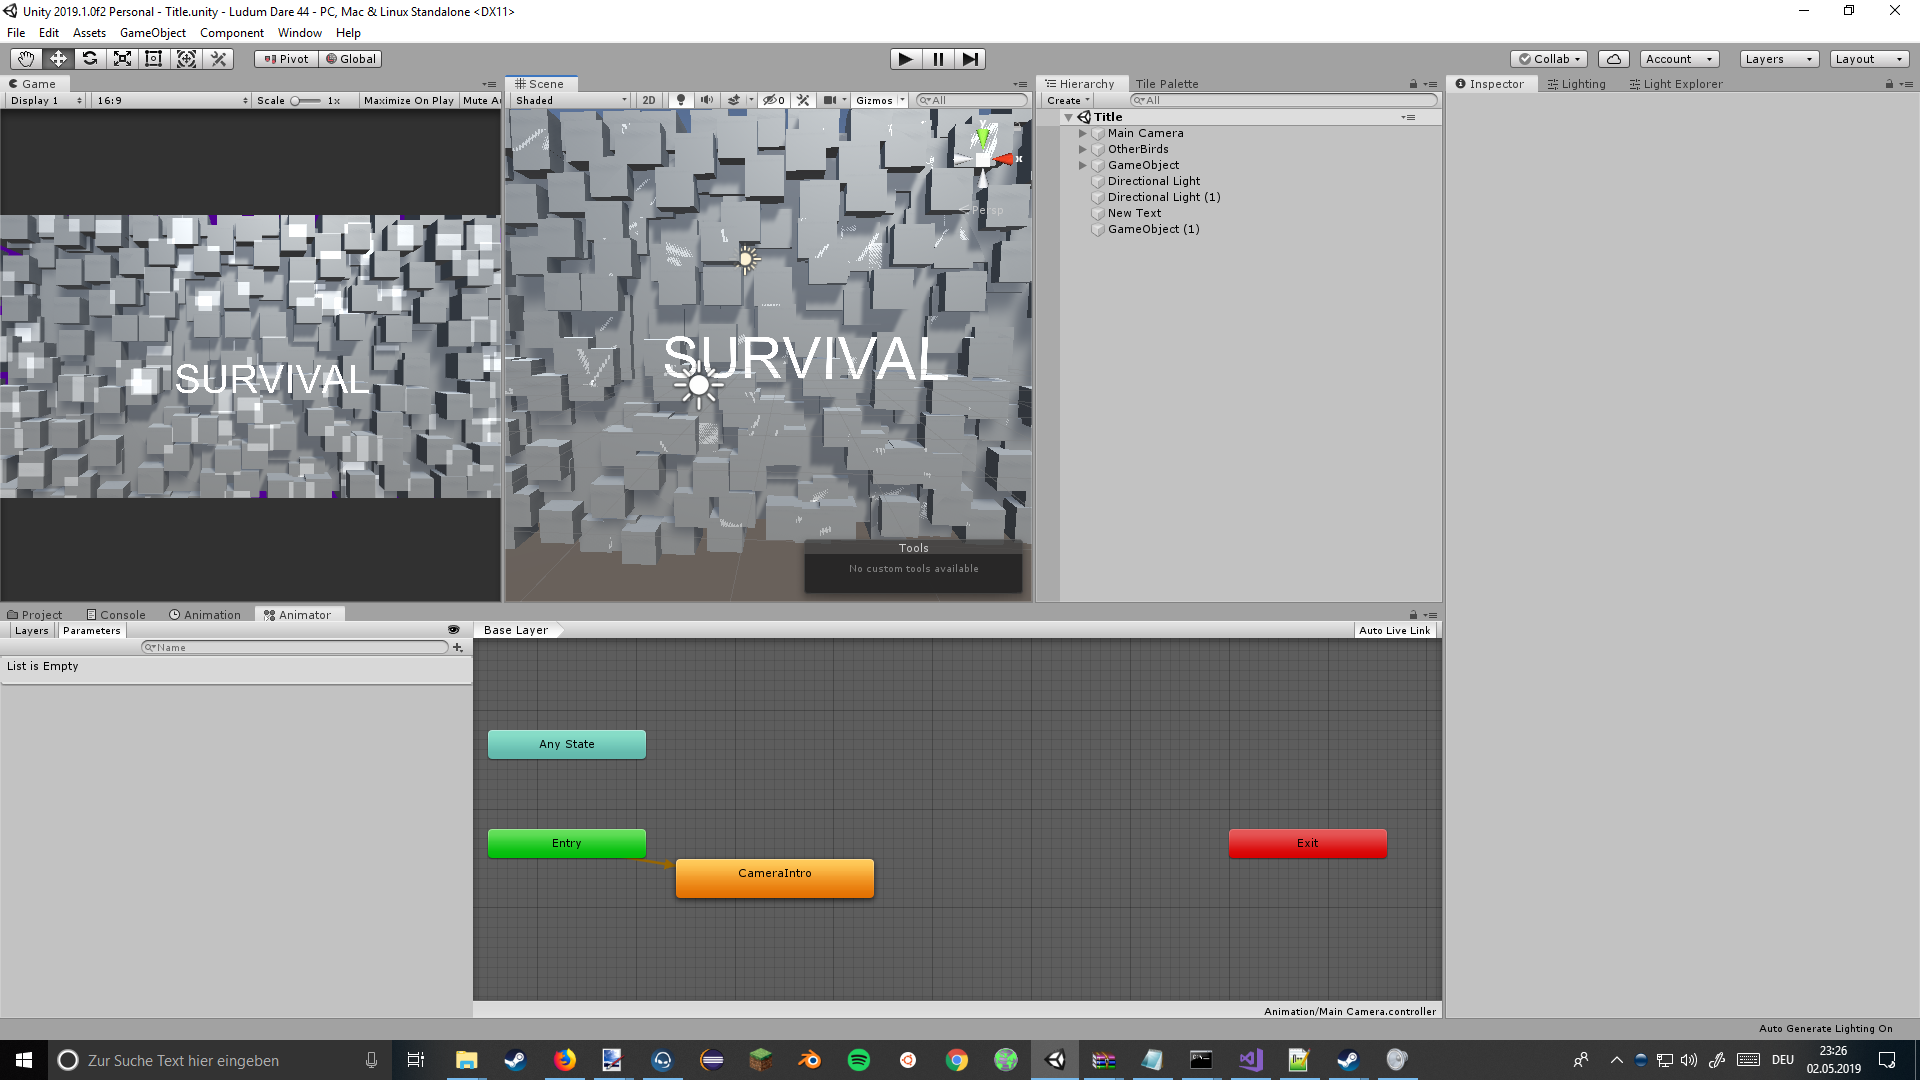Screen dimensions: 1920x1080
Task: Add a new Animator parameter
Action: pyautogui.click(x=458, y=647)
